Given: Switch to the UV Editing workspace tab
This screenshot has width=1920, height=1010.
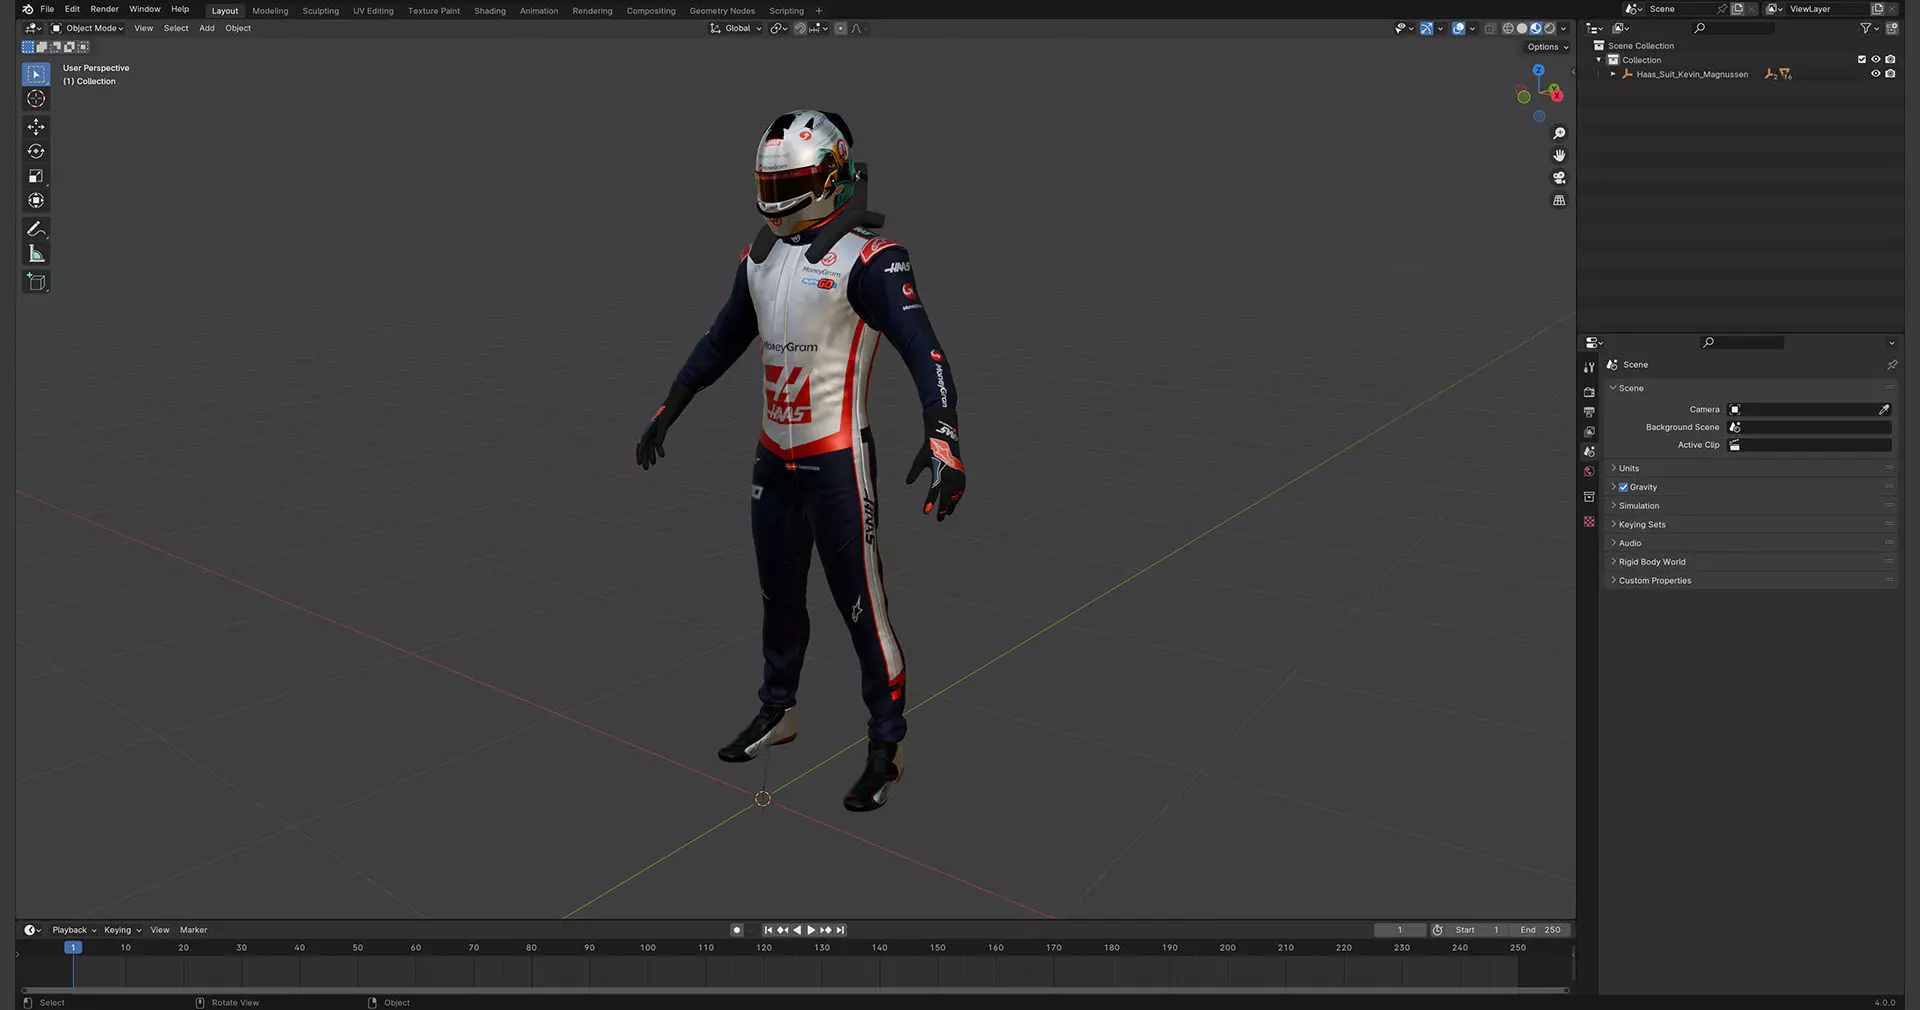Looking at the screenshot, I should pos(373,11).
